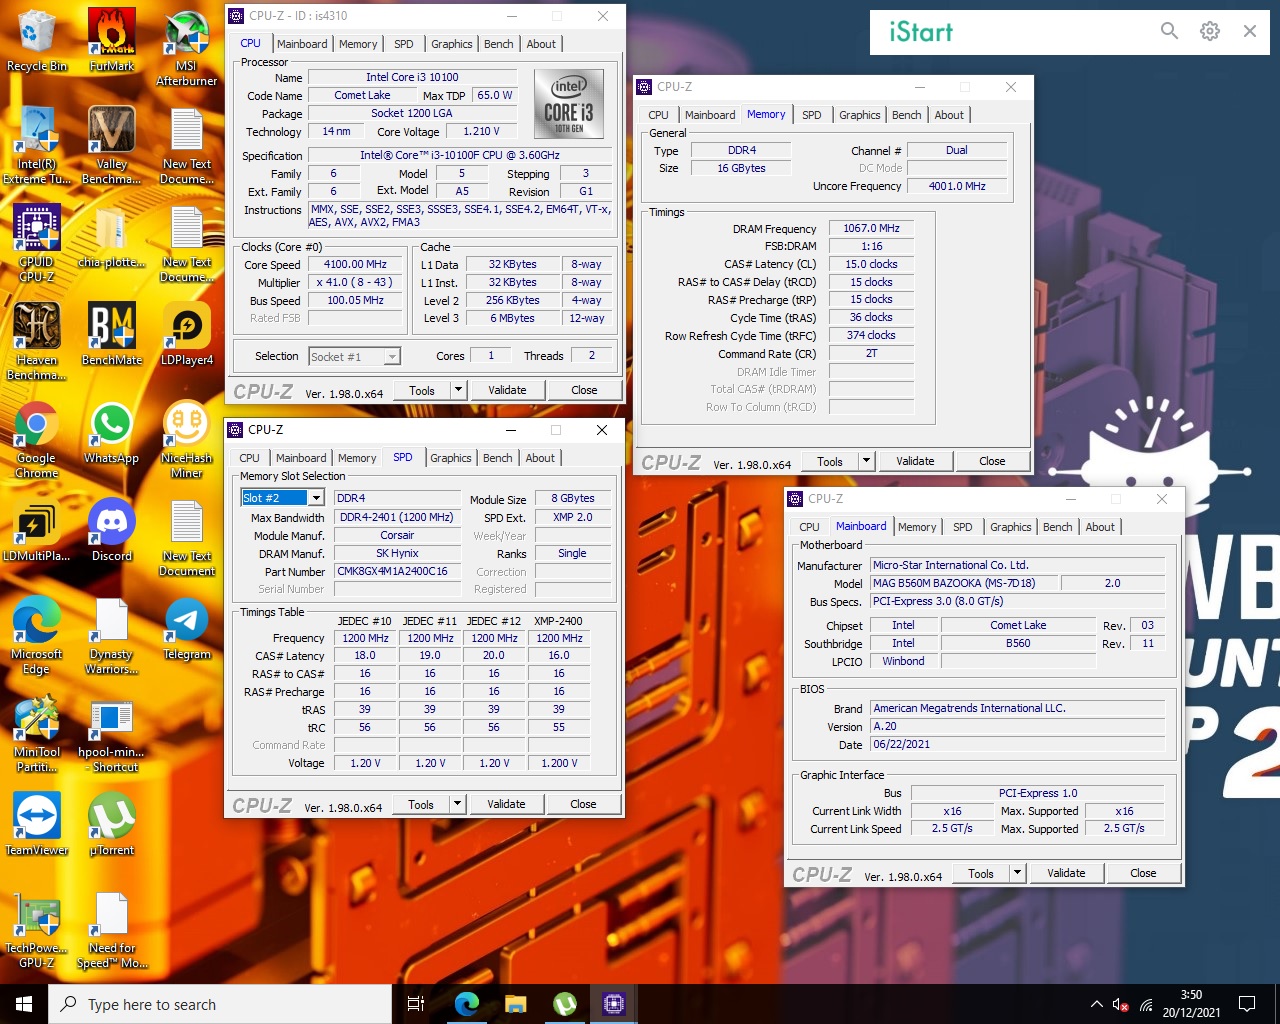Select About tab in Mainboard window
Image resolution: width=1280 pixels, height=1024 pixels.
click(x=1100, y=527)
